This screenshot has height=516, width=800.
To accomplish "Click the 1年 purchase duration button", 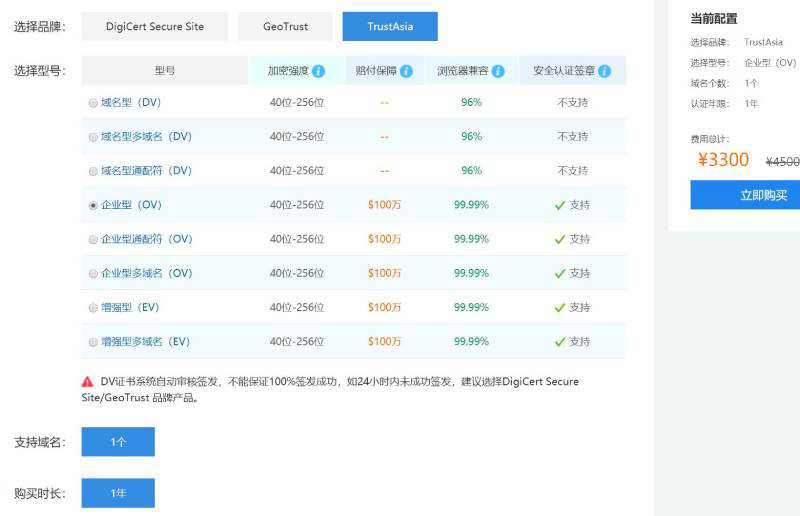I will point(118,493).
